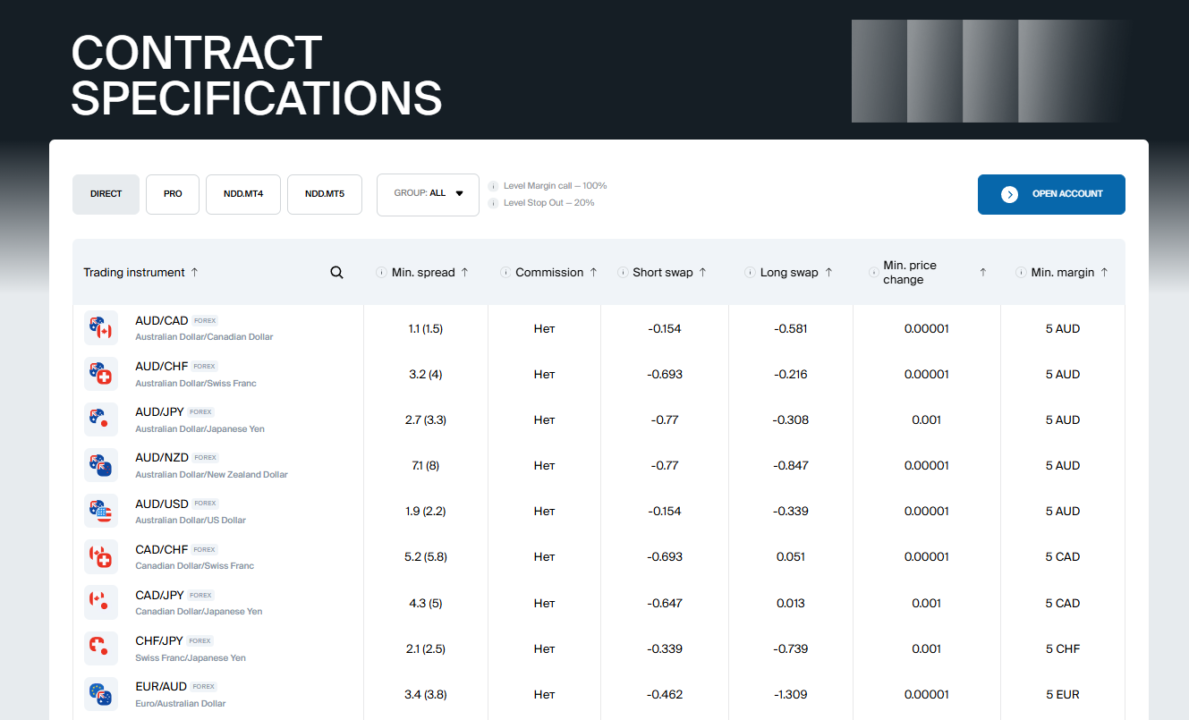Switch to the PRO account tab
1189x720 pixels.
(172, 194)
